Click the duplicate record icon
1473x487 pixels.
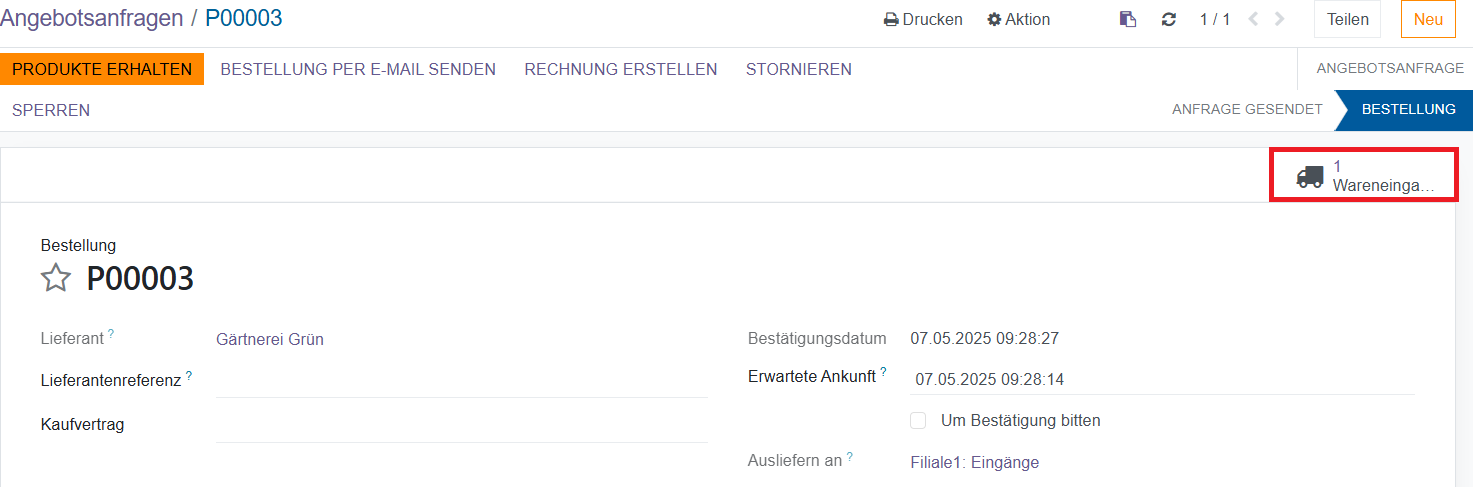pos(1128,20)
